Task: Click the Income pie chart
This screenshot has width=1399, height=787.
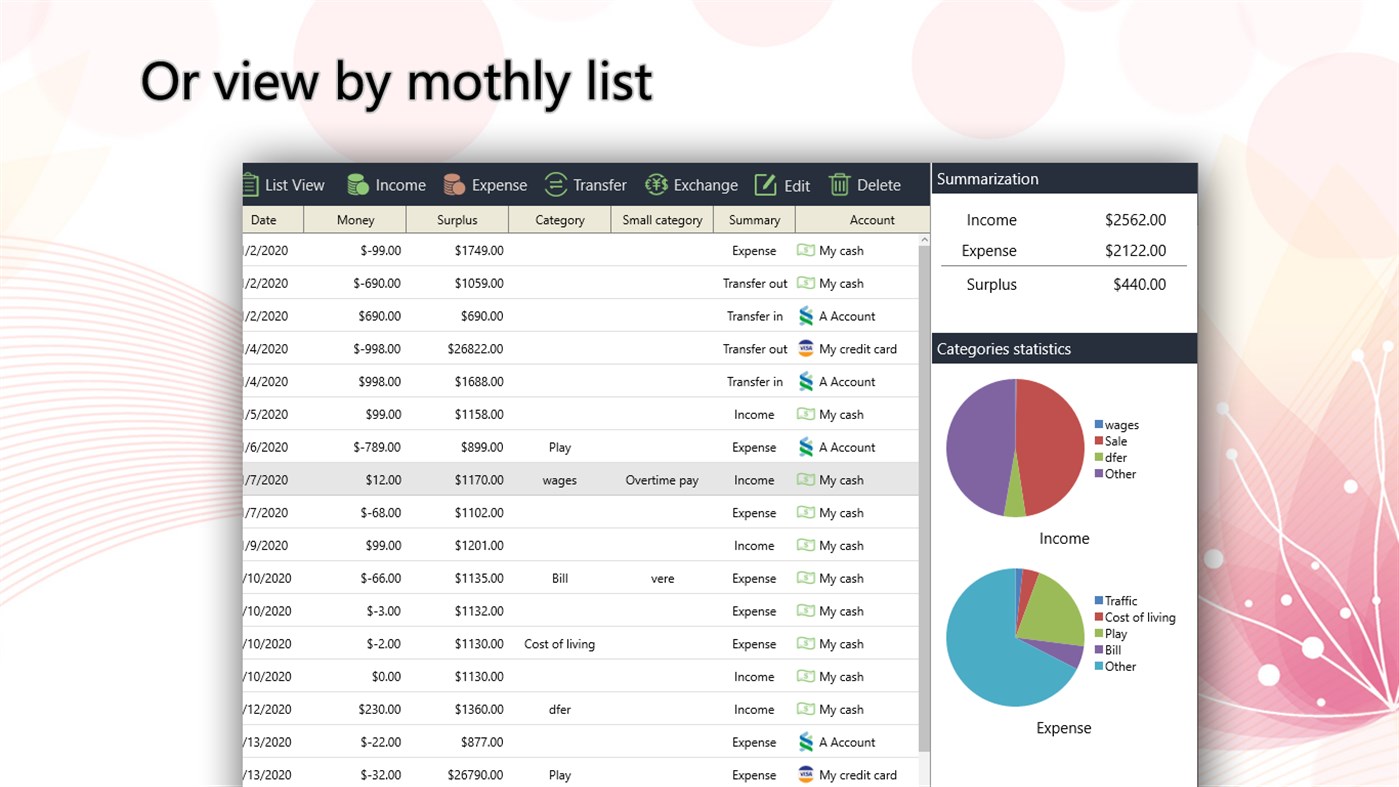Action: (x=1014, y=447)
